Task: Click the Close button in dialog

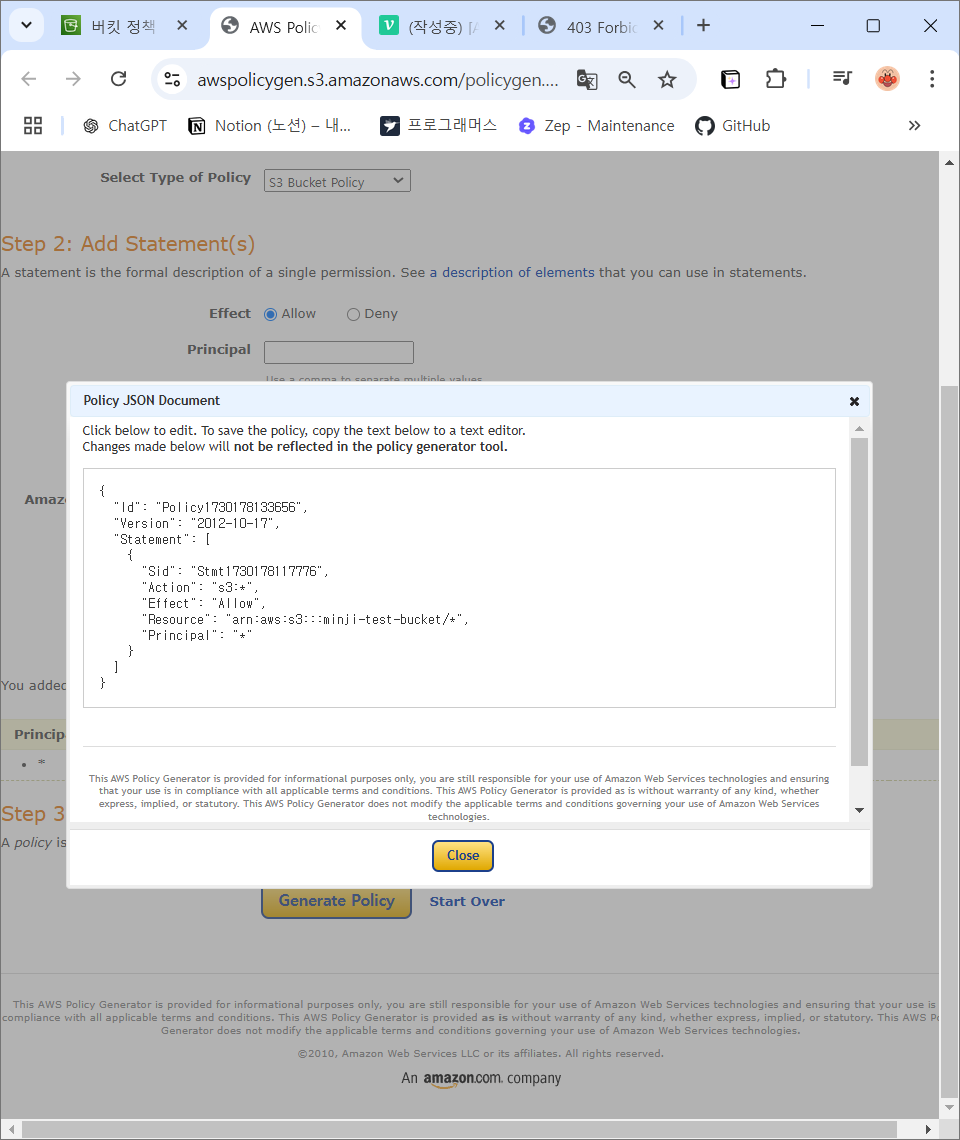Action: 463,856
